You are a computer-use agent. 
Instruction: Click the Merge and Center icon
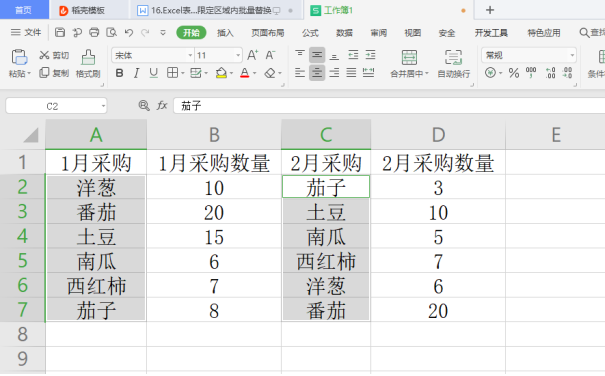click(409, 57)
